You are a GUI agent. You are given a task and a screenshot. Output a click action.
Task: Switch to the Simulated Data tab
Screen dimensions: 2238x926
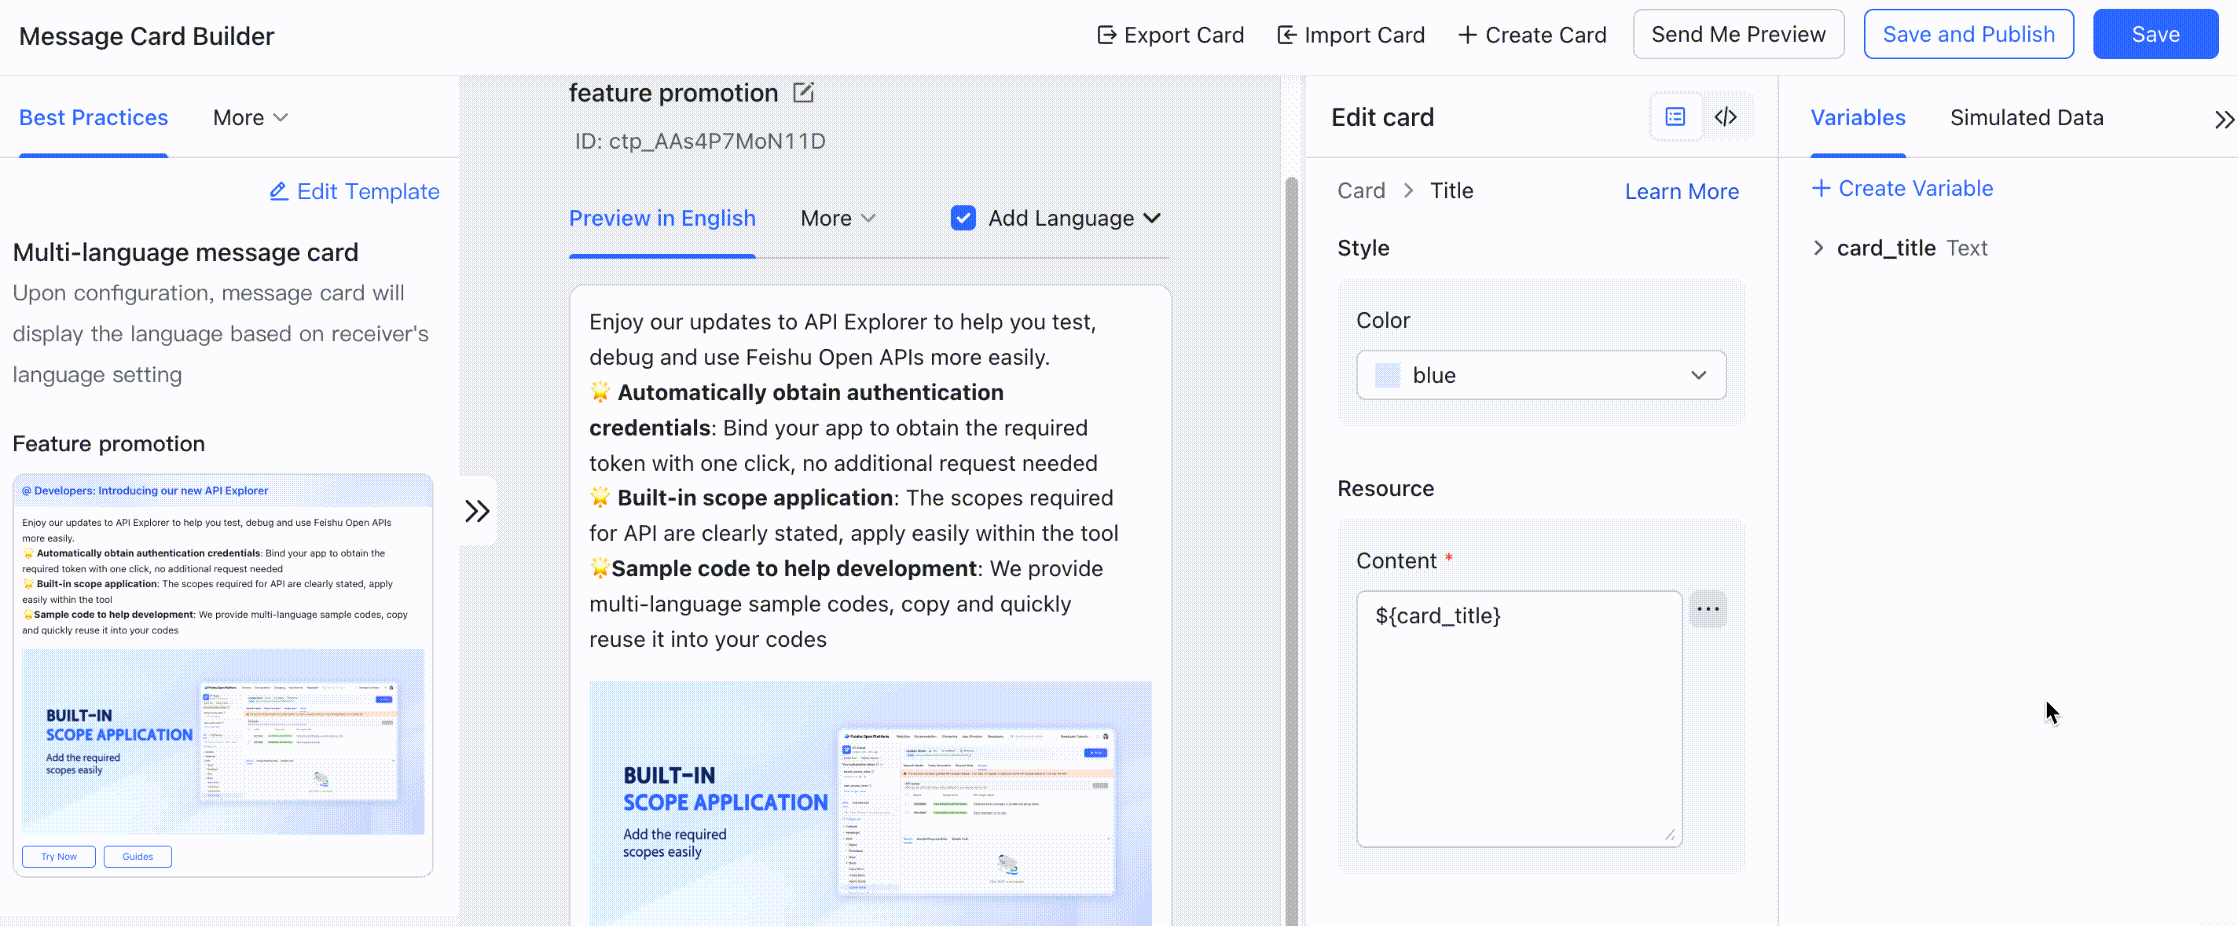tap(2026, 118)
